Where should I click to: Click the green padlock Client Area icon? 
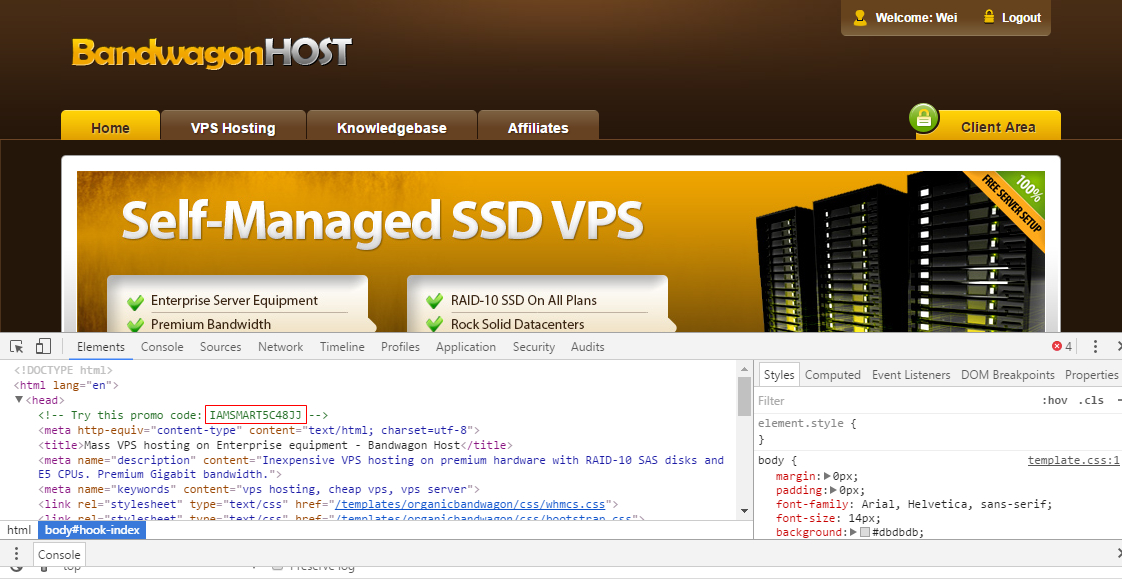click(924, 119)
